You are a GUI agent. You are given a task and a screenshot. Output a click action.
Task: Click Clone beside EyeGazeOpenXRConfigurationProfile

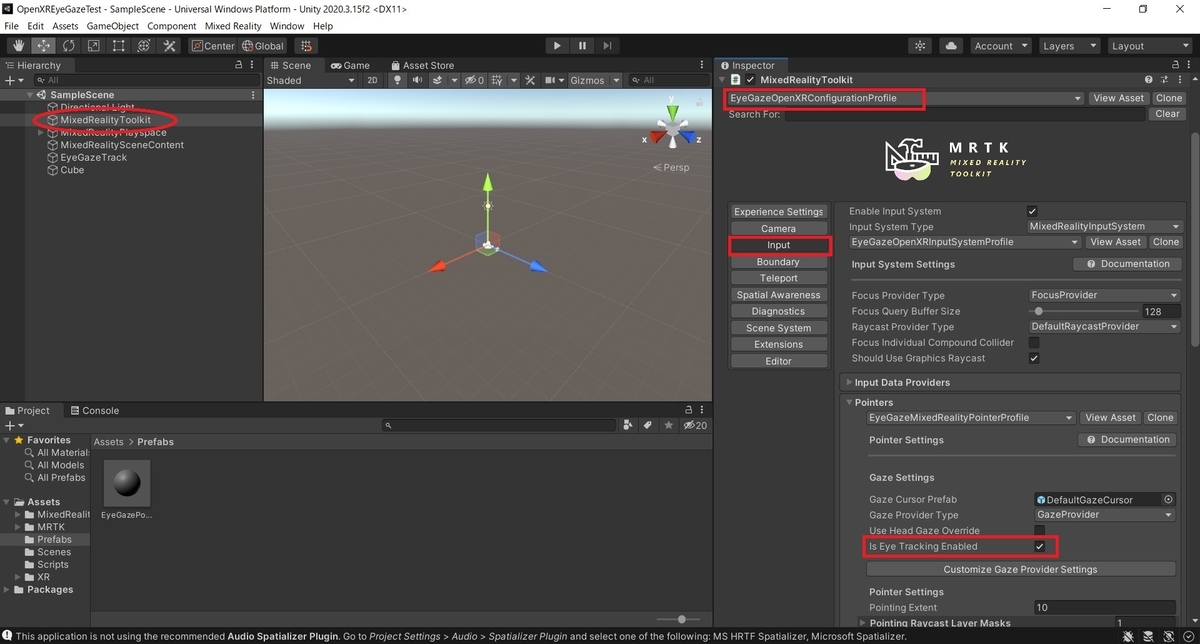[x=1169, y=98]
